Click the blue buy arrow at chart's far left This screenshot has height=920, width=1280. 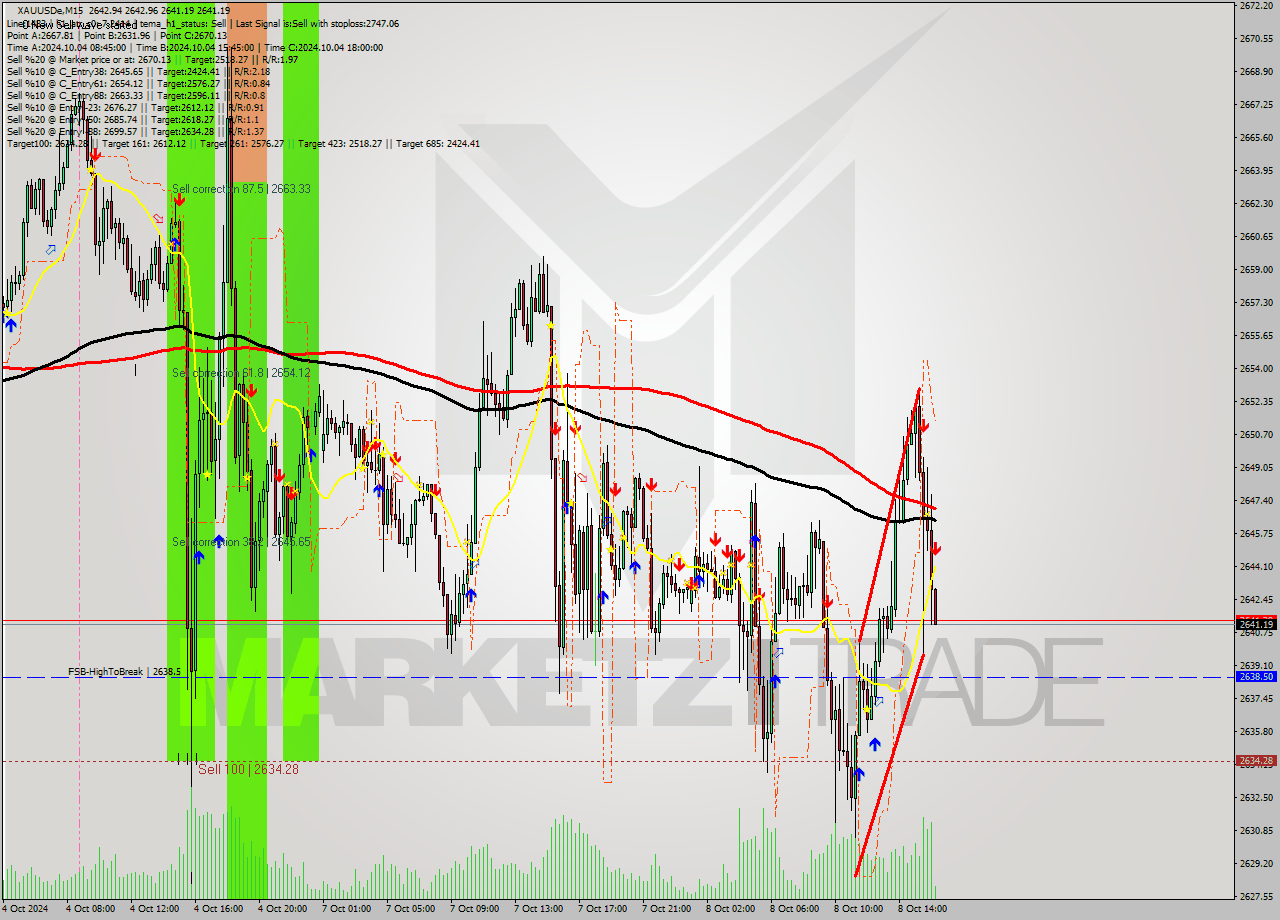(x=11, y=324)
